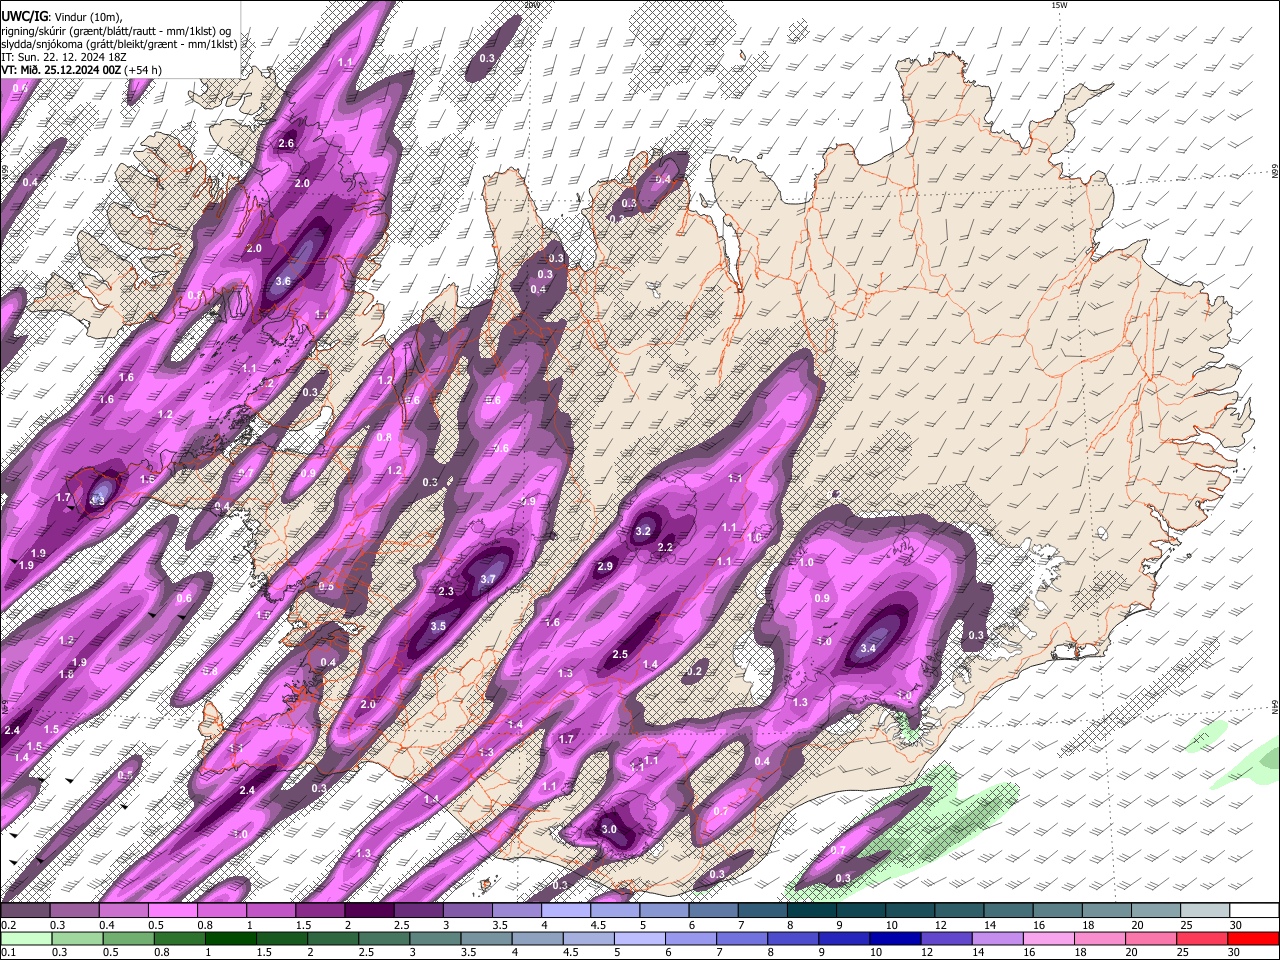
Task: Click the 2.2 precipitation value on the map
Action: pyautogui.click(x=665, y=547)
